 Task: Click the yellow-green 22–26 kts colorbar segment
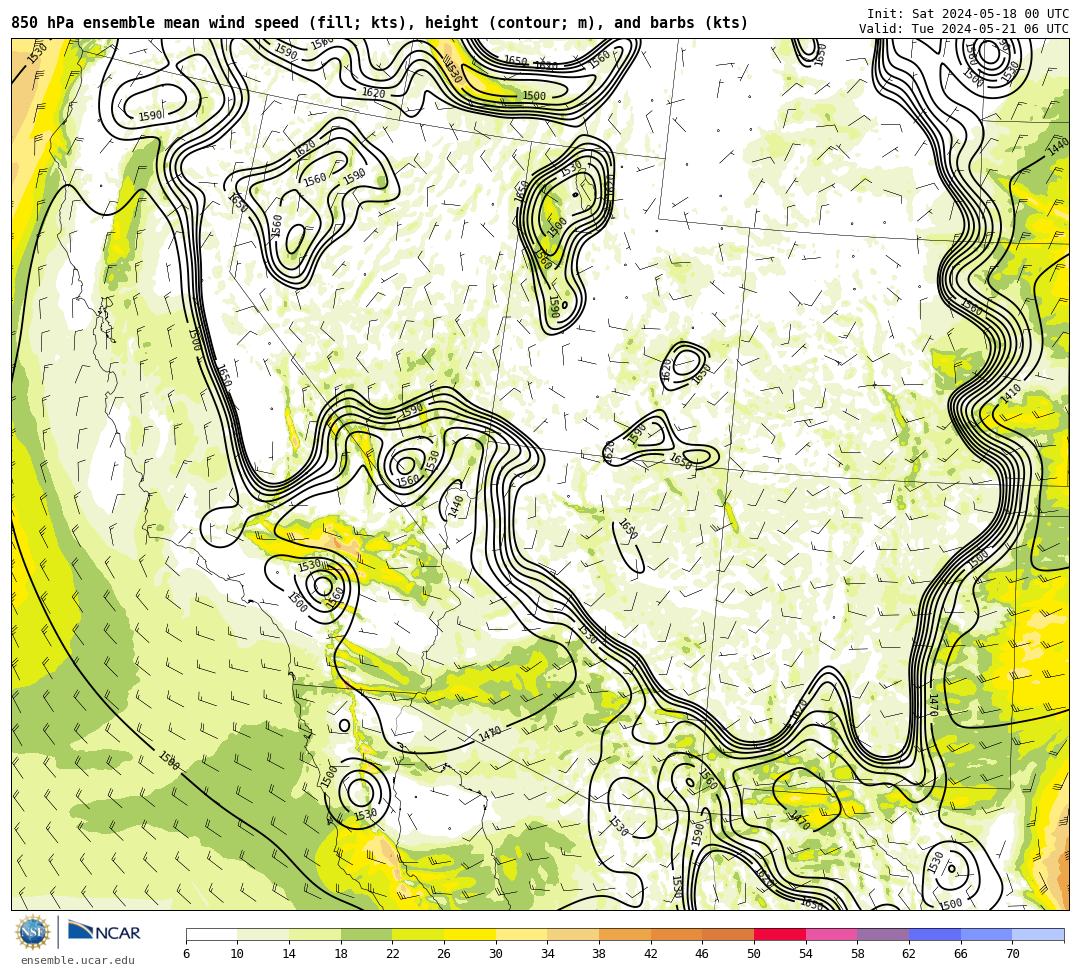418,934
